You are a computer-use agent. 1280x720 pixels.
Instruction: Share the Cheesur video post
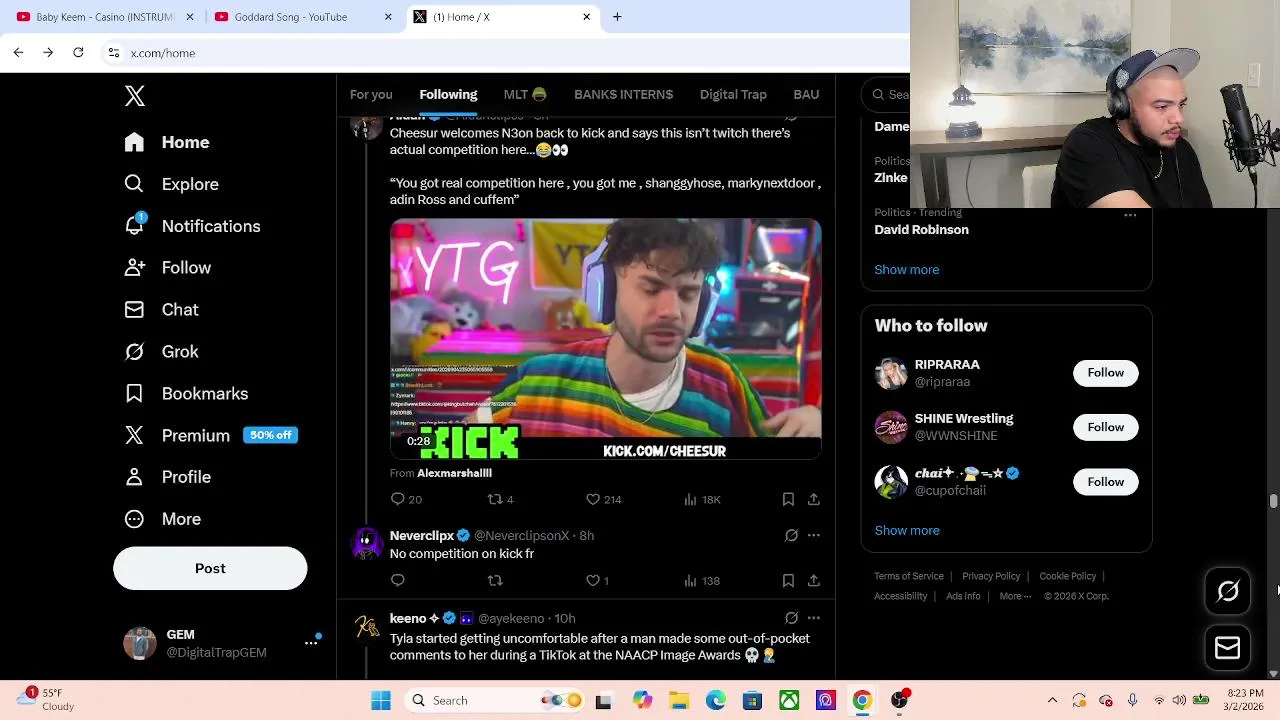click(x=814, y=499)
